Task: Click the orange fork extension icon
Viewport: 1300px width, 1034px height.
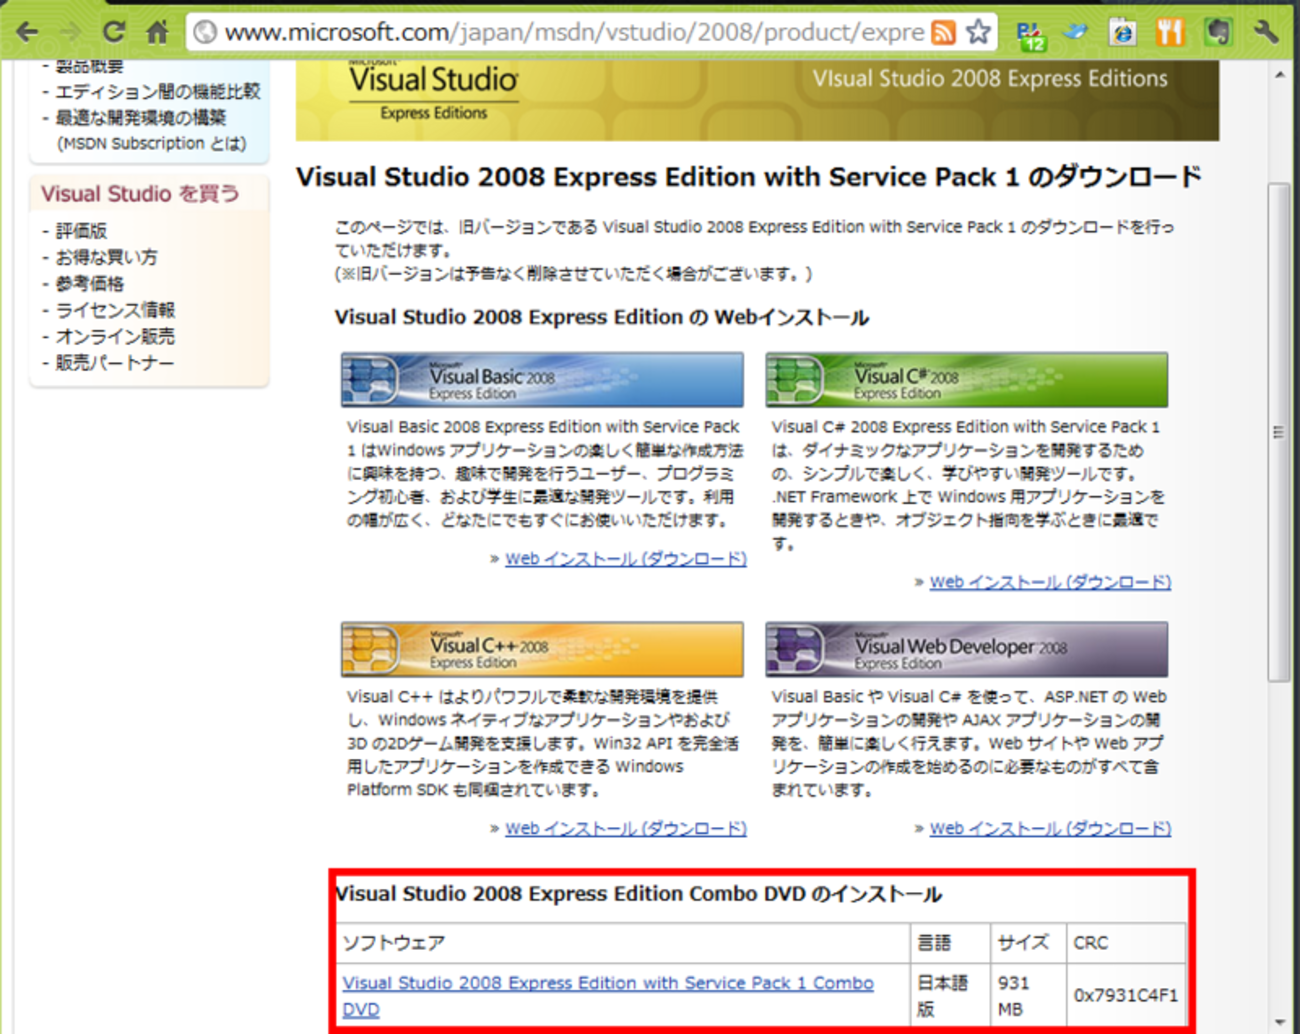Action: point(1169,33)
